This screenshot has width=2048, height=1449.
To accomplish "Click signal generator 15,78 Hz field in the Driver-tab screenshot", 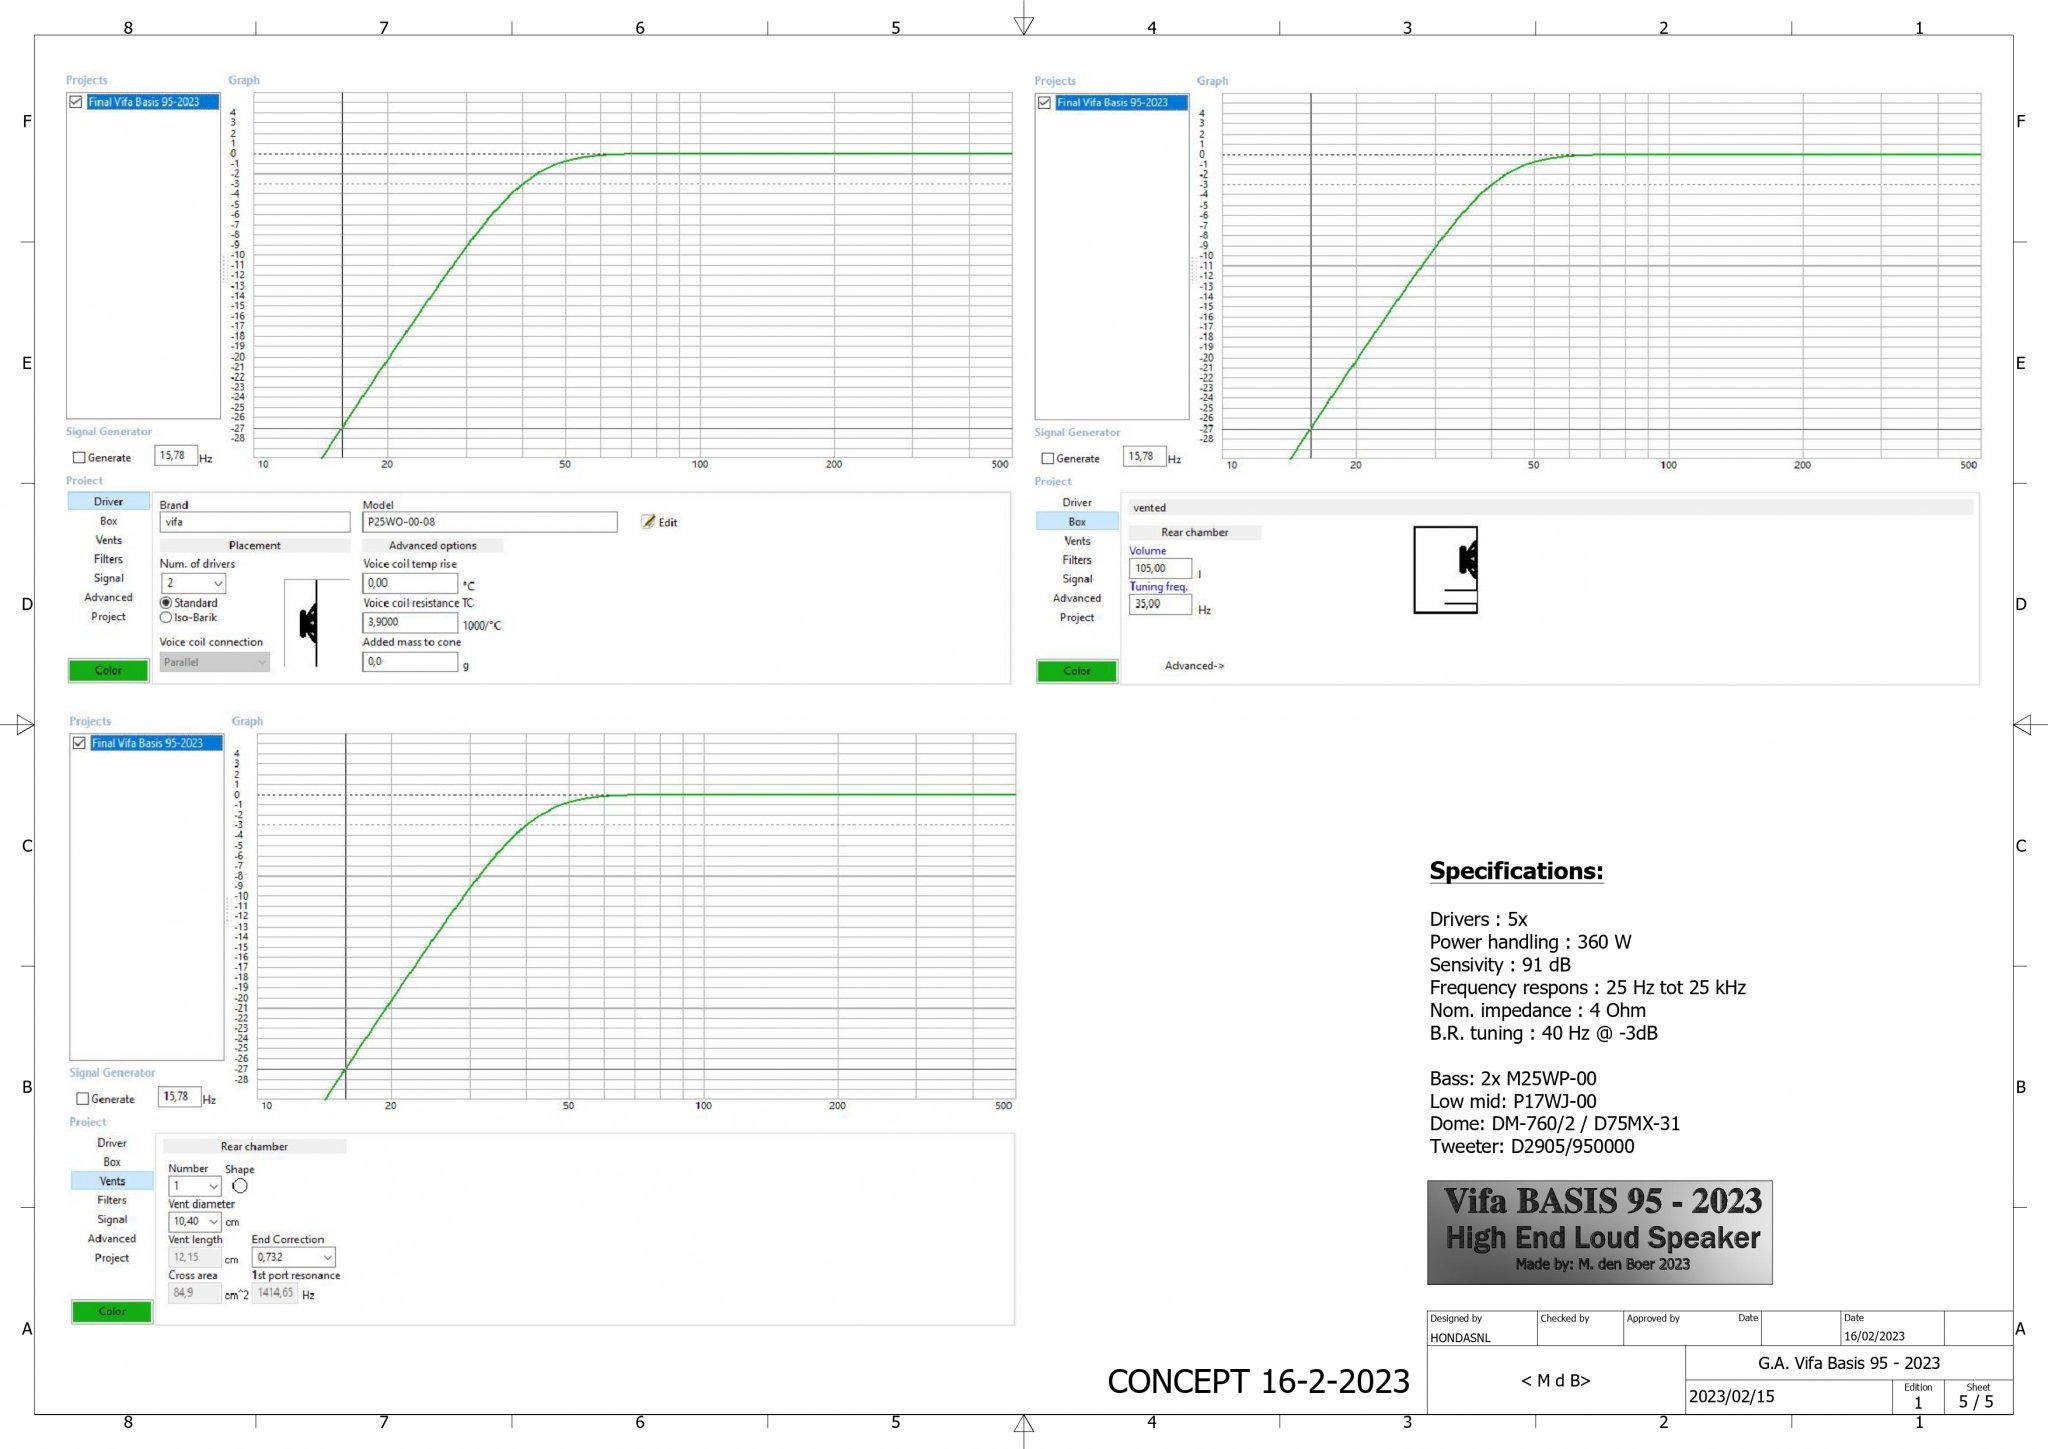I will [x=176, y=456].
